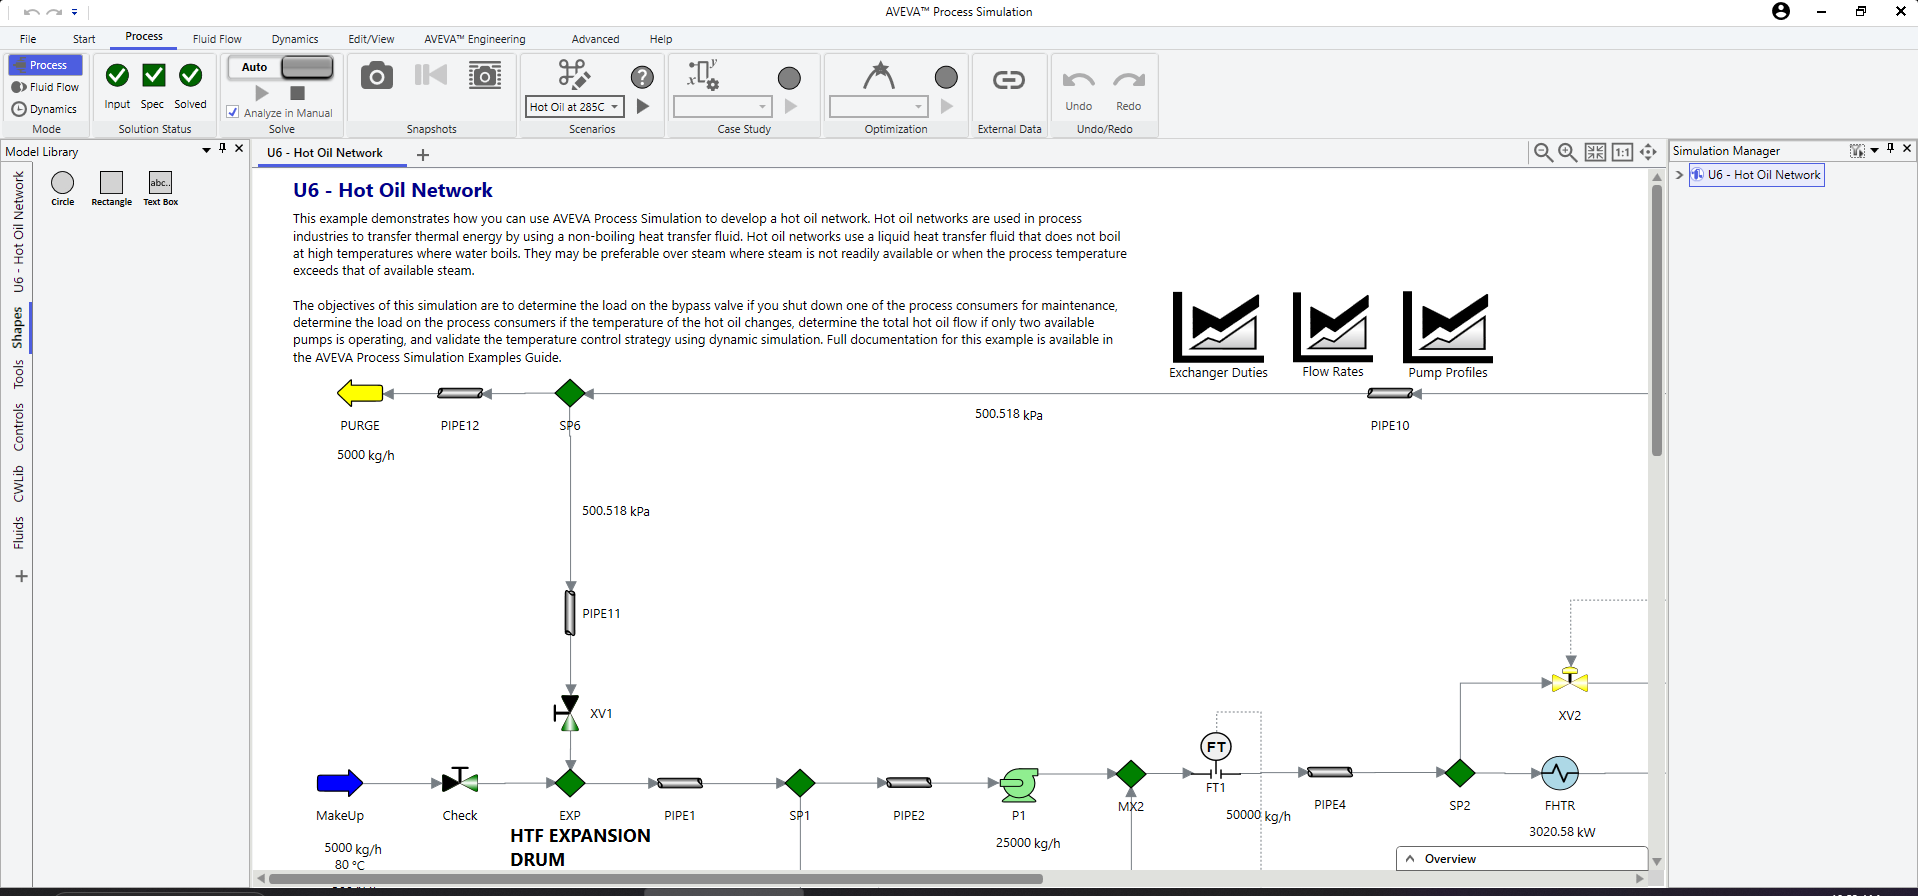Switch mode to Dynamics

pos(45,109)
